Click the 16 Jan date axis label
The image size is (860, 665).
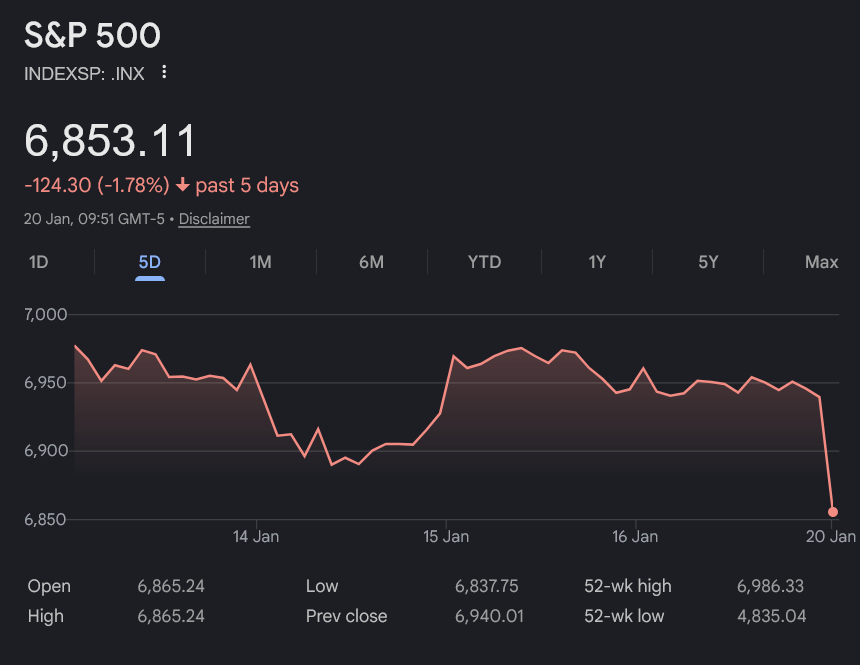[635, 537]
